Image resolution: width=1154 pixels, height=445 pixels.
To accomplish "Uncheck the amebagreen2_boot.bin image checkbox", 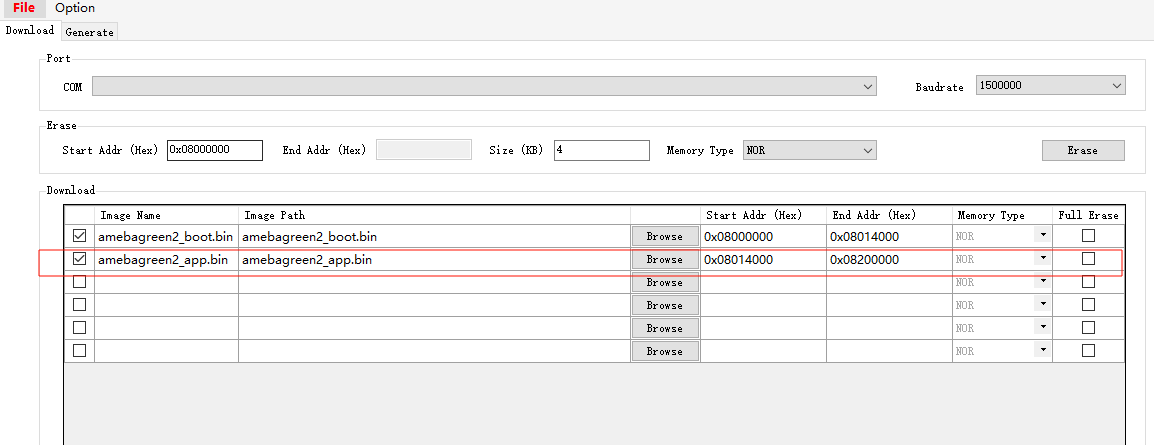I will pyautogui.click(x=80, y=236).
